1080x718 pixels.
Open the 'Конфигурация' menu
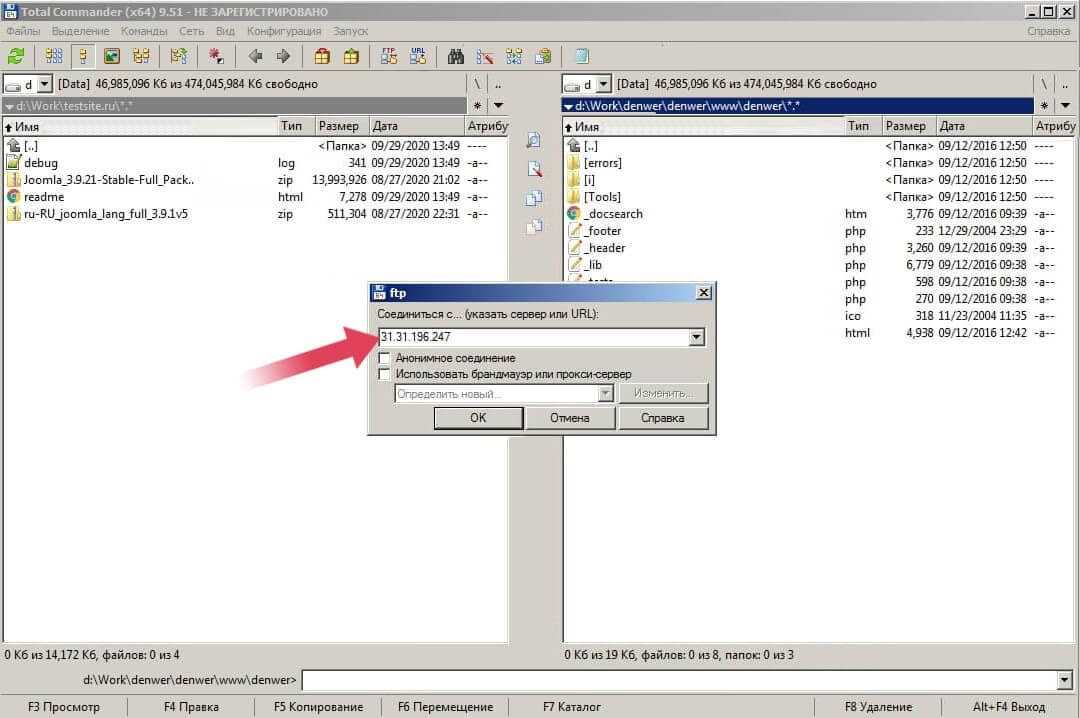[x=284, y=31]
